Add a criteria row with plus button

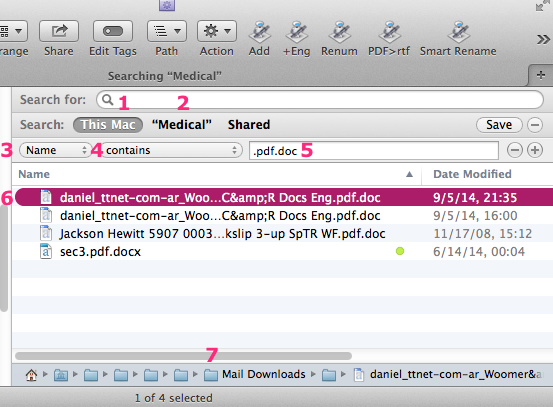click(535, 150)
